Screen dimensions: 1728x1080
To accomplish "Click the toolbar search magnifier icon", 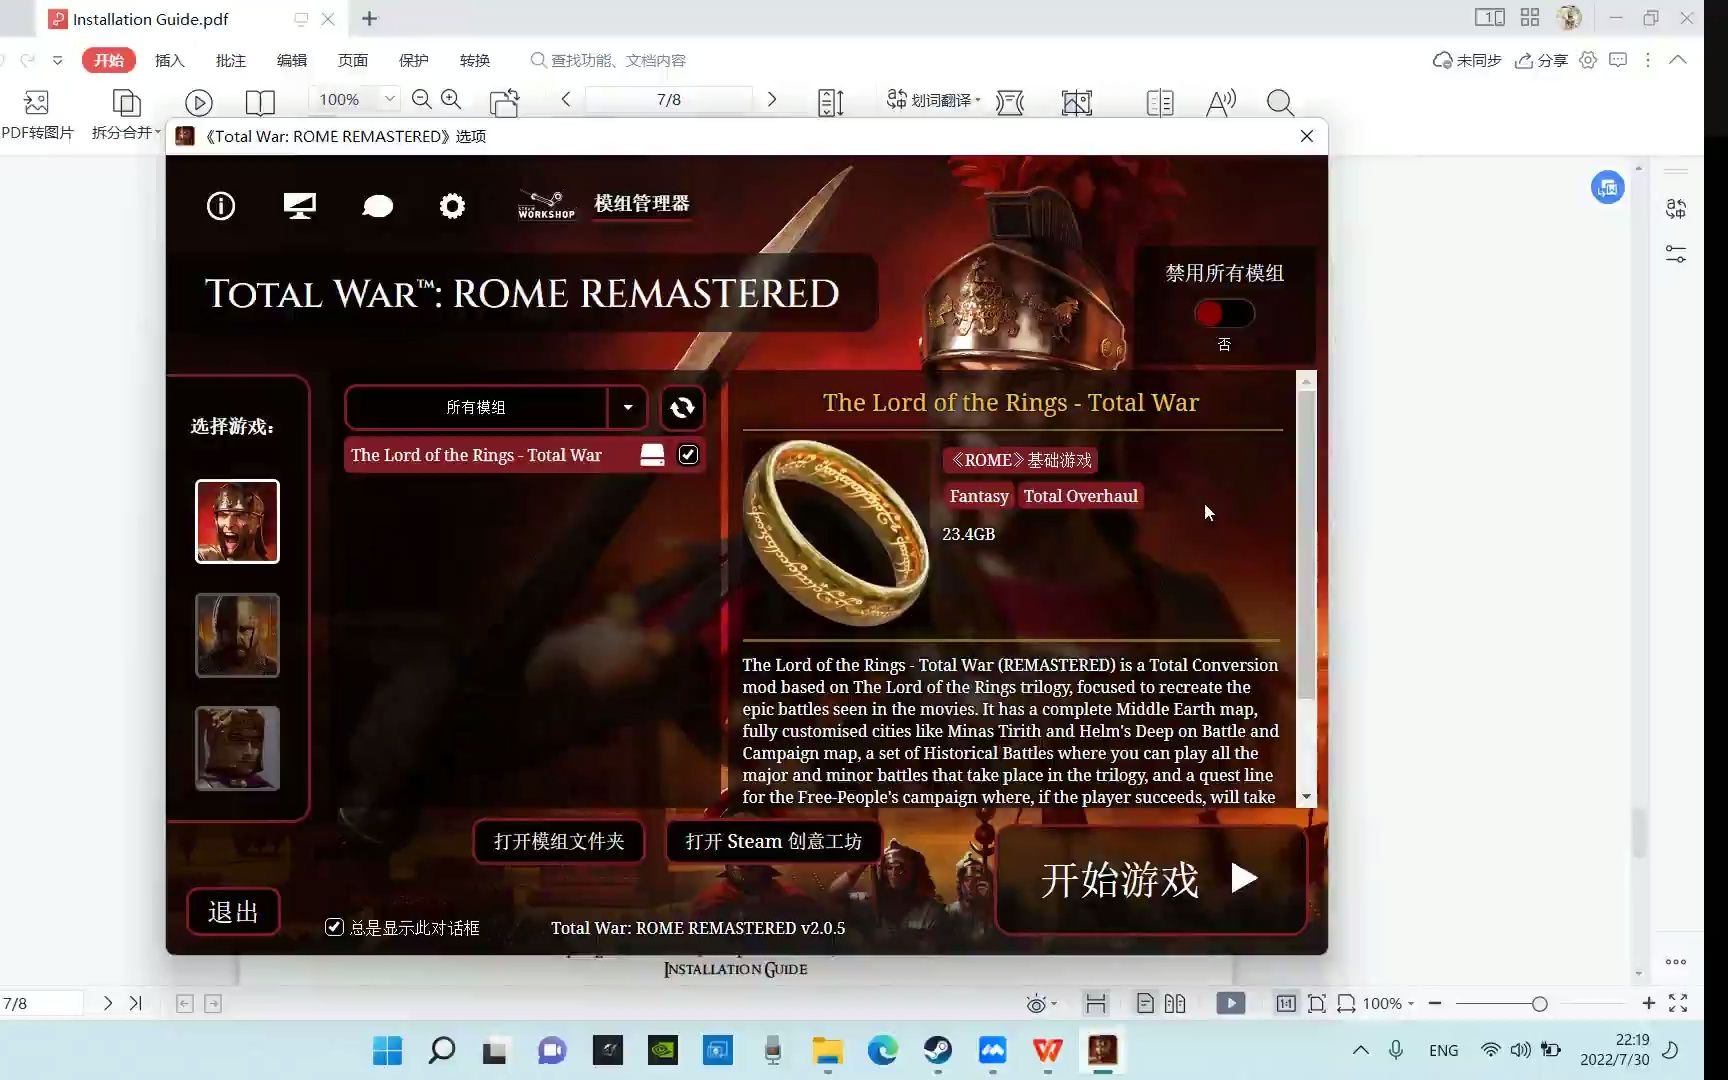I will click(1280, 102).
